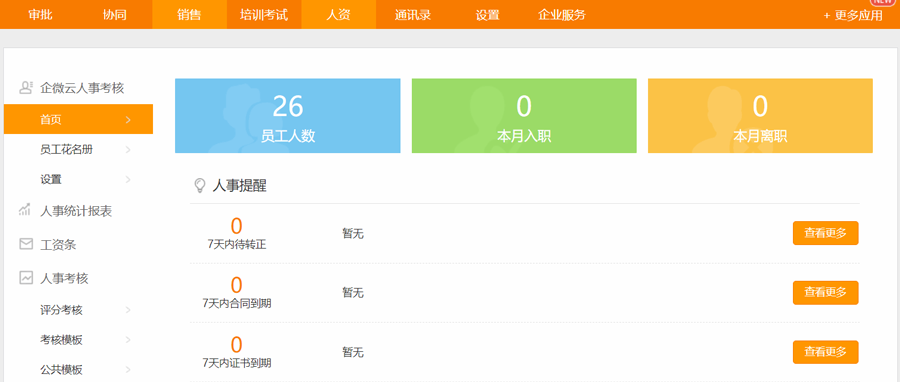Click the 人事考核 graph icon
Image resolution: width=900 pixels, height=382 pixels.
[x=26, y=278]
